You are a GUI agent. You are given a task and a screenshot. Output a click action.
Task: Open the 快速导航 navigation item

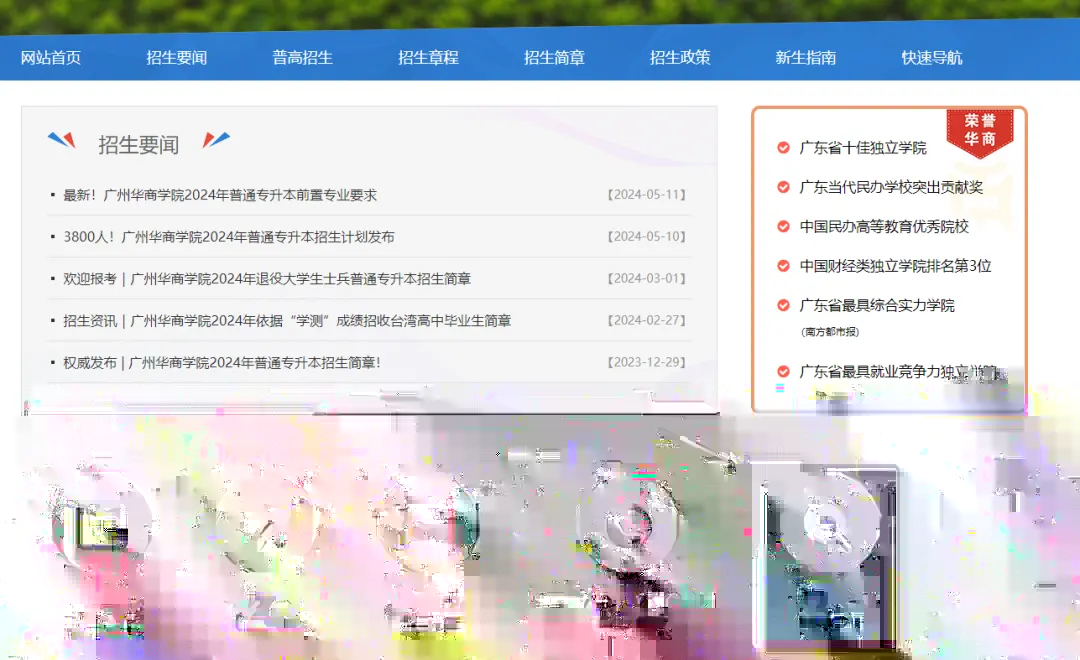(x=932, y=58)
